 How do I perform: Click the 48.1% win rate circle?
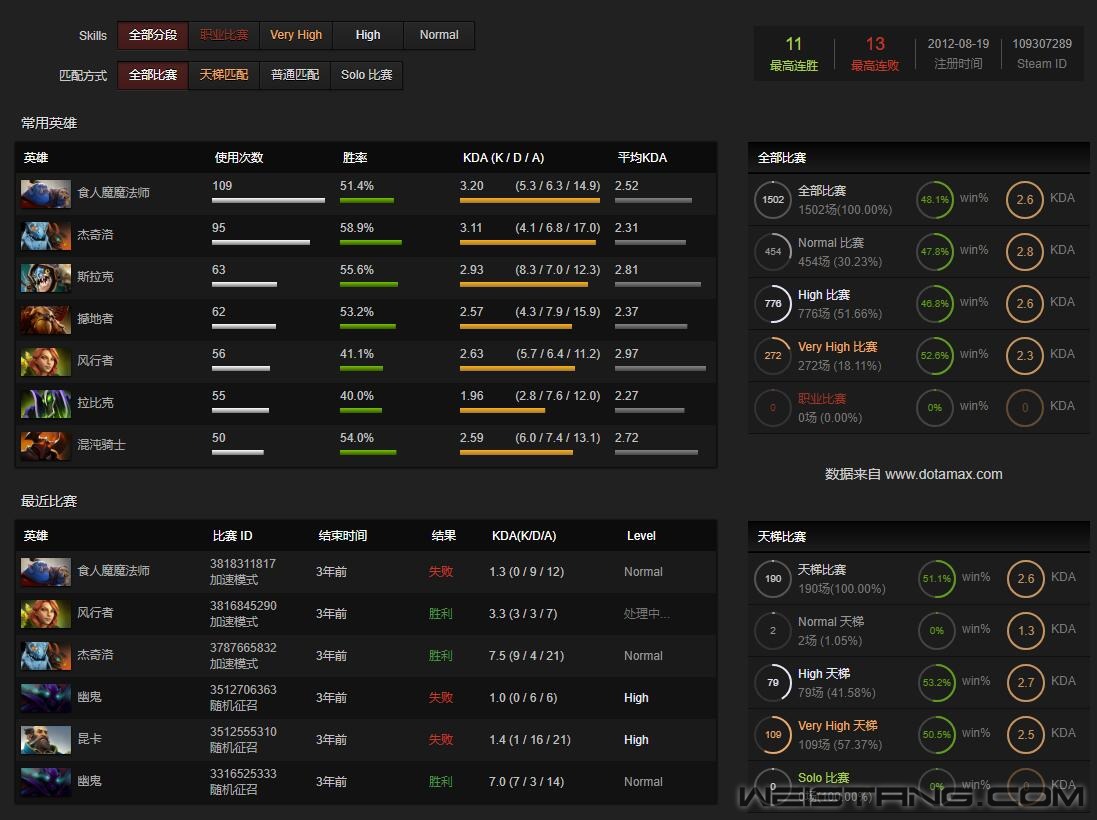click(x=935, y=199)
